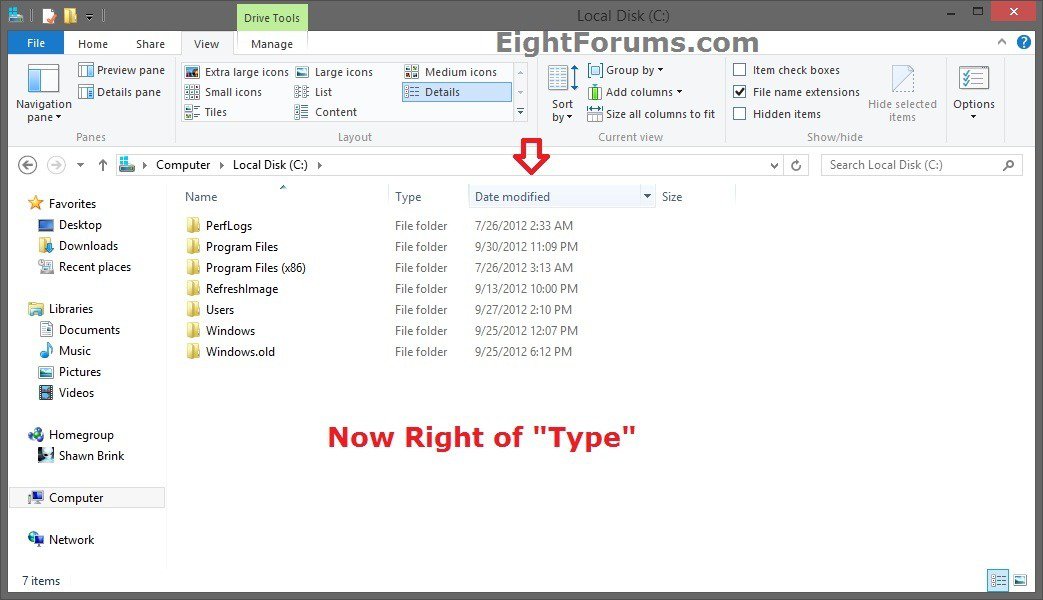The image size is (1043, 600).
Task: Open the recent locations dropdown
Action: coord(80,165)
